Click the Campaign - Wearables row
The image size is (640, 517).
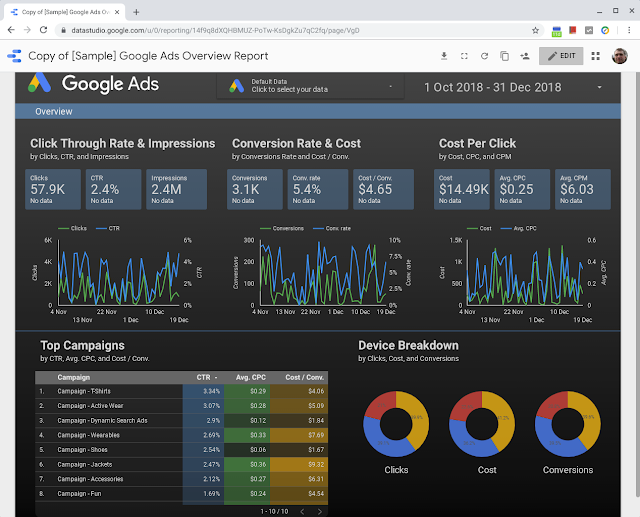pos(181,435)
